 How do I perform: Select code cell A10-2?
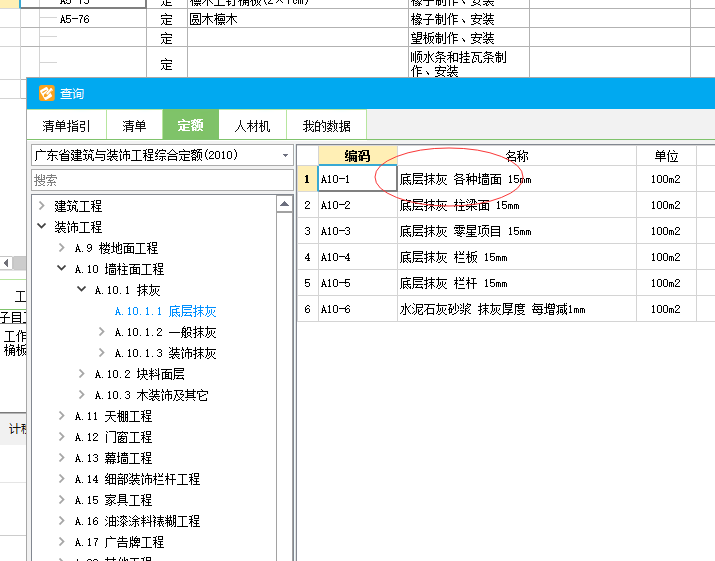coord(358,205)
